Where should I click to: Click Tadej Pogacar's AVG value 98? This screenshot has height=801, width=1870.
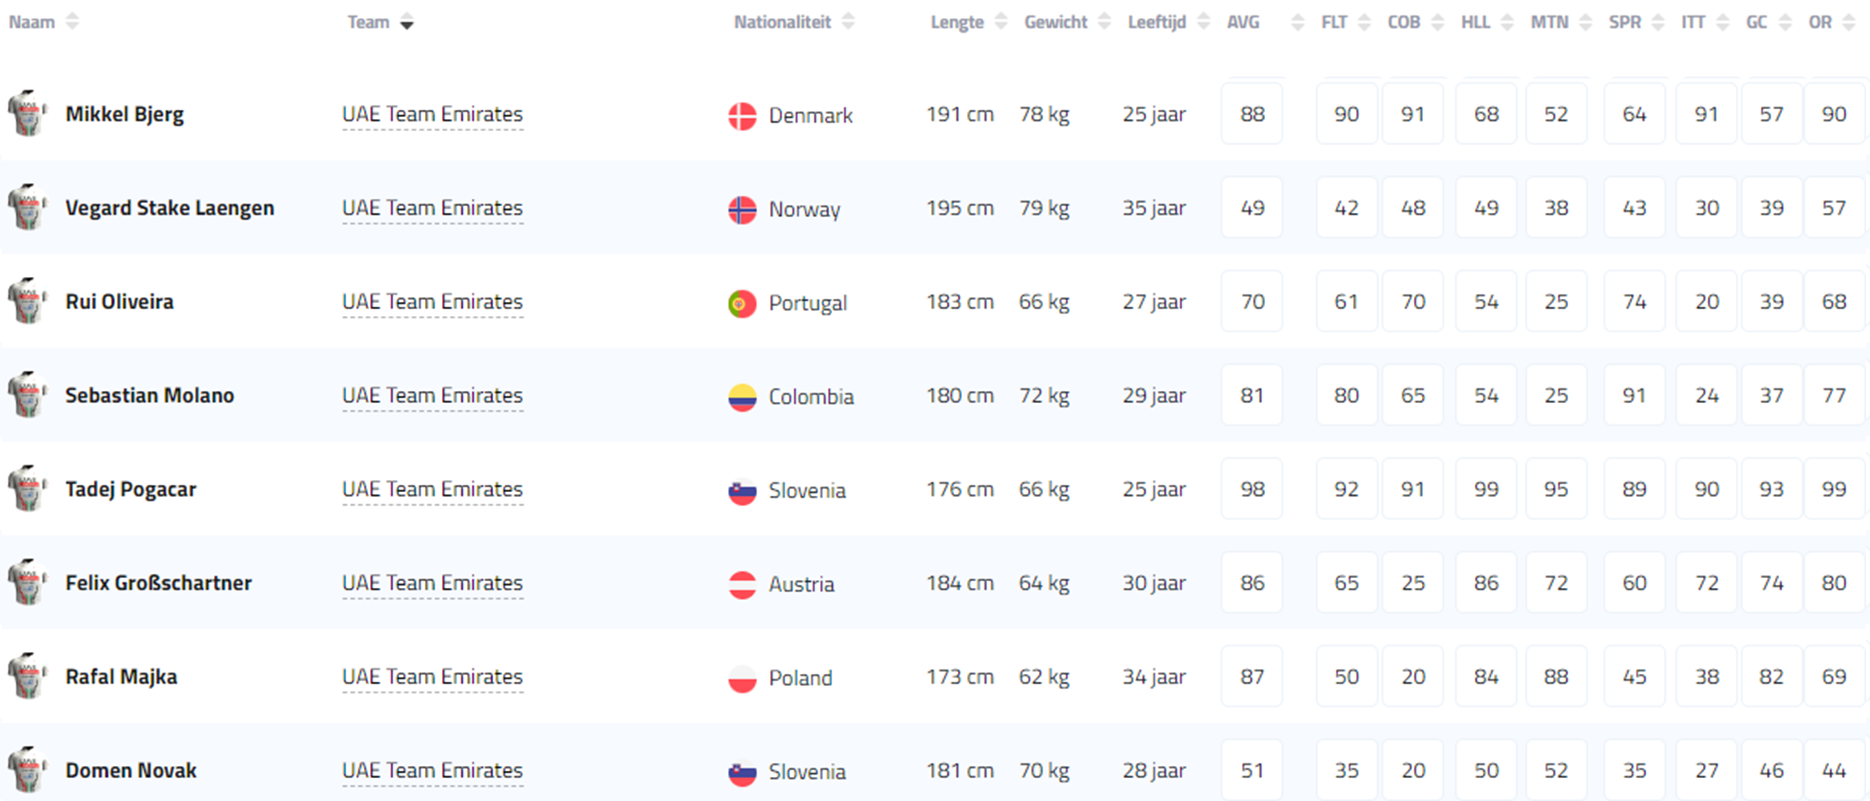pyautogui.click(x=1252, y=489)
